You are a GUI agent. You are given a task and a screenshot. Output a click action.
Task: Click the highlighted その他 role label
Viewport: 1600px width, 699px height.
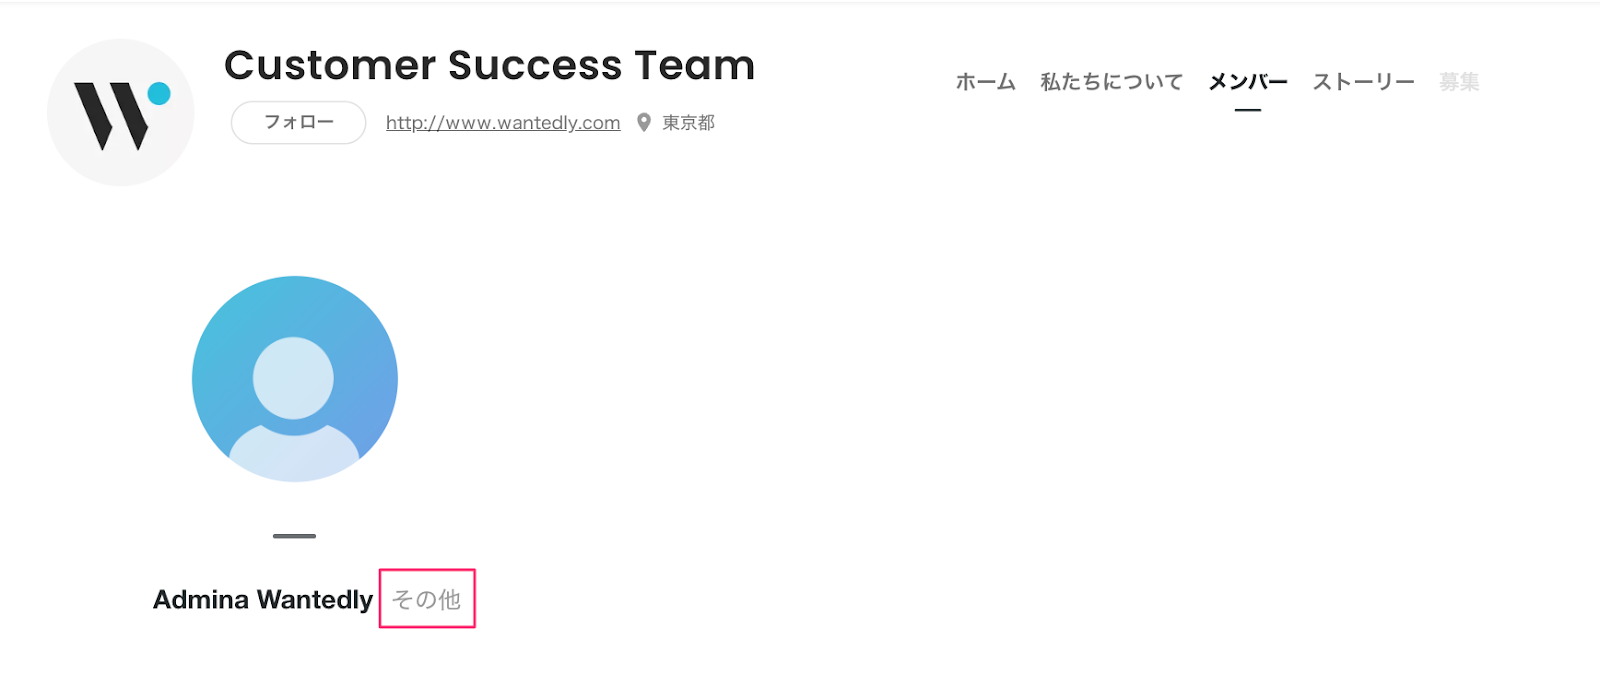pyautogui.click(x=427, y=599)
